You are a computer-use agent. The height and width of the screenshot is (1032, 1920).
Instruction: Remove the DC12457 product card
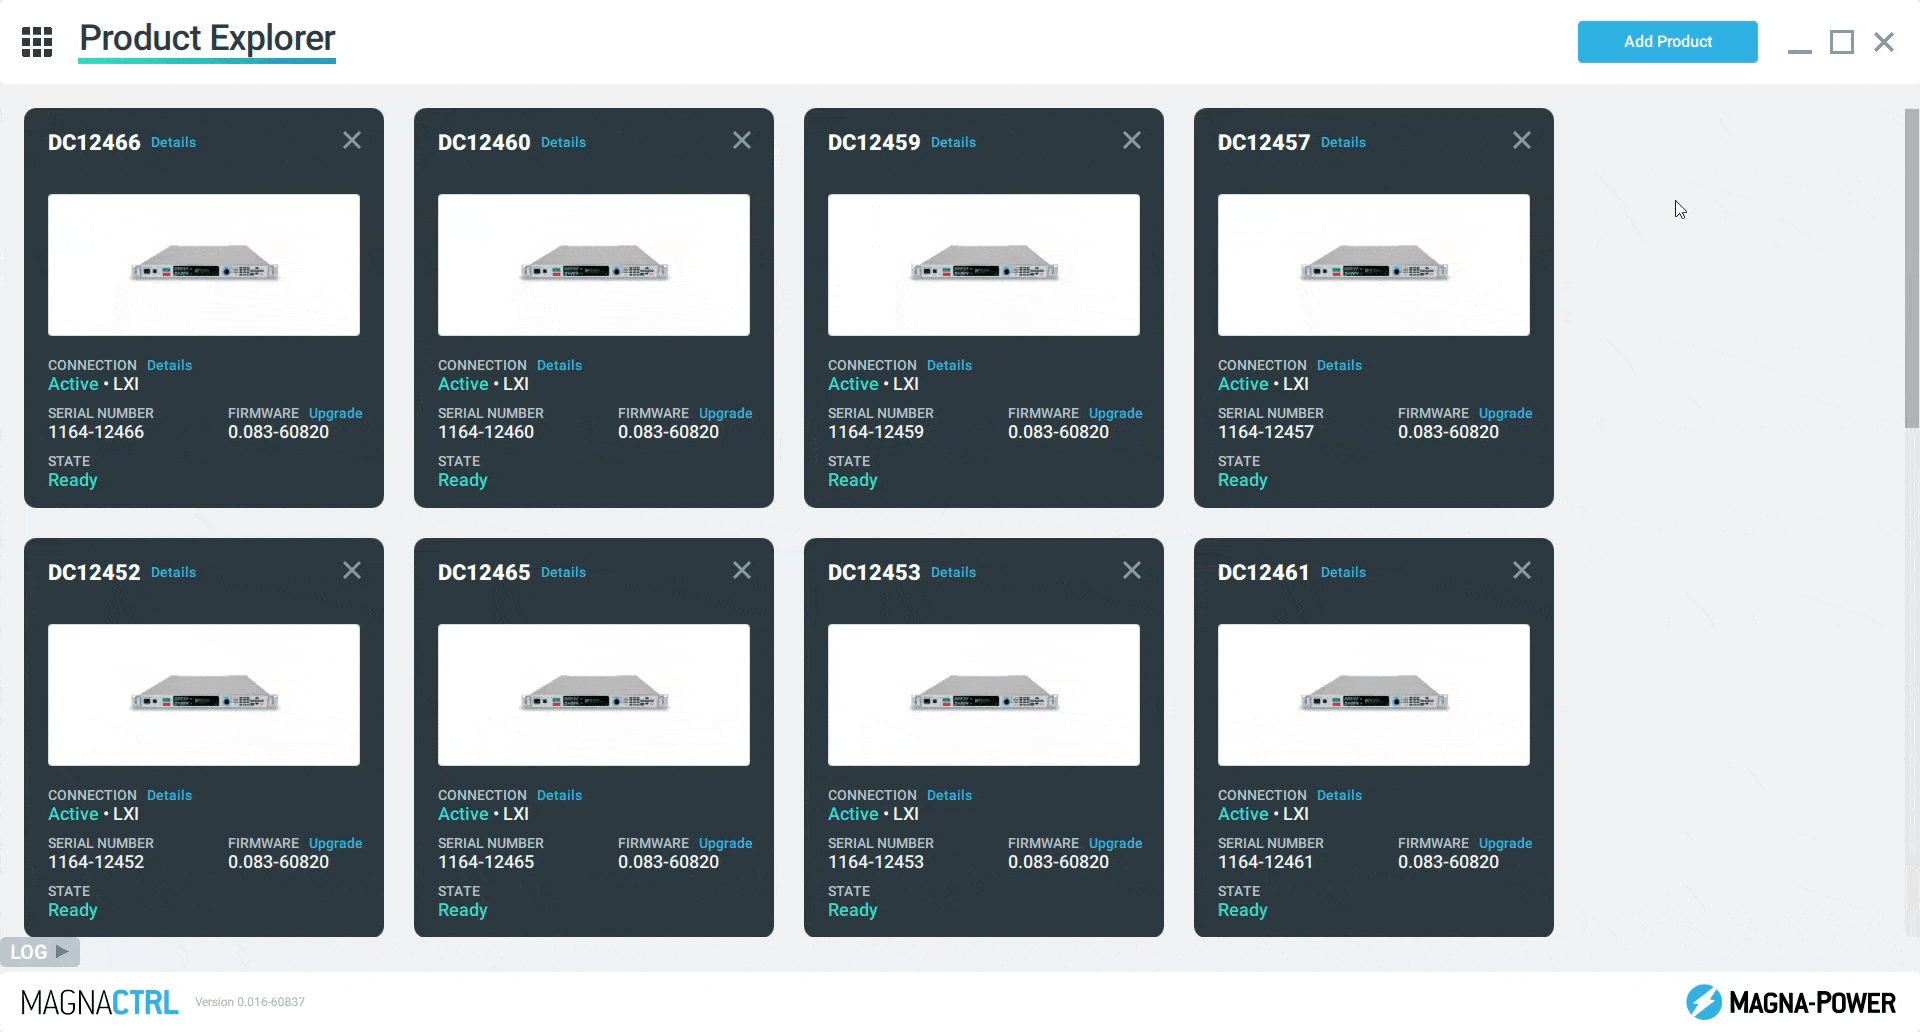pos(1522,140)
